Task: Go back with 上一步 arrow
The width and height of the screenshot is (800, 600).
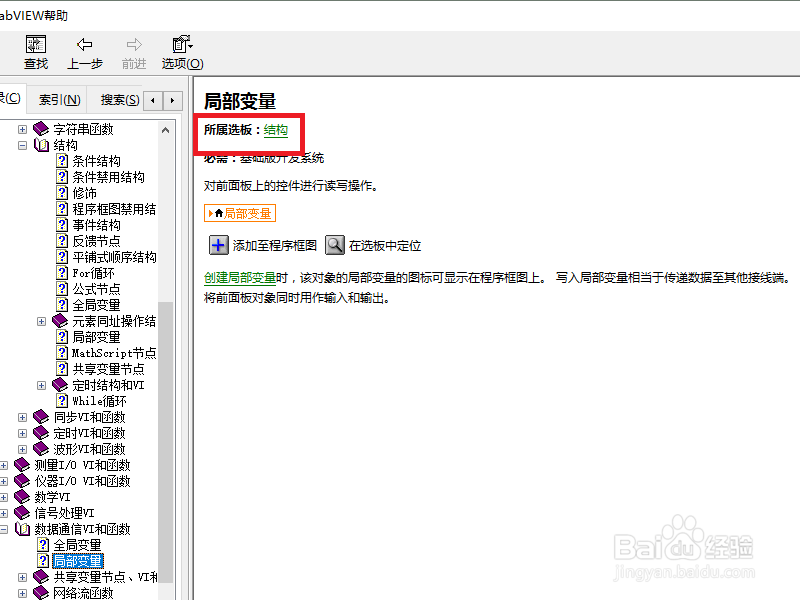Action: click(x=85, y=44)
